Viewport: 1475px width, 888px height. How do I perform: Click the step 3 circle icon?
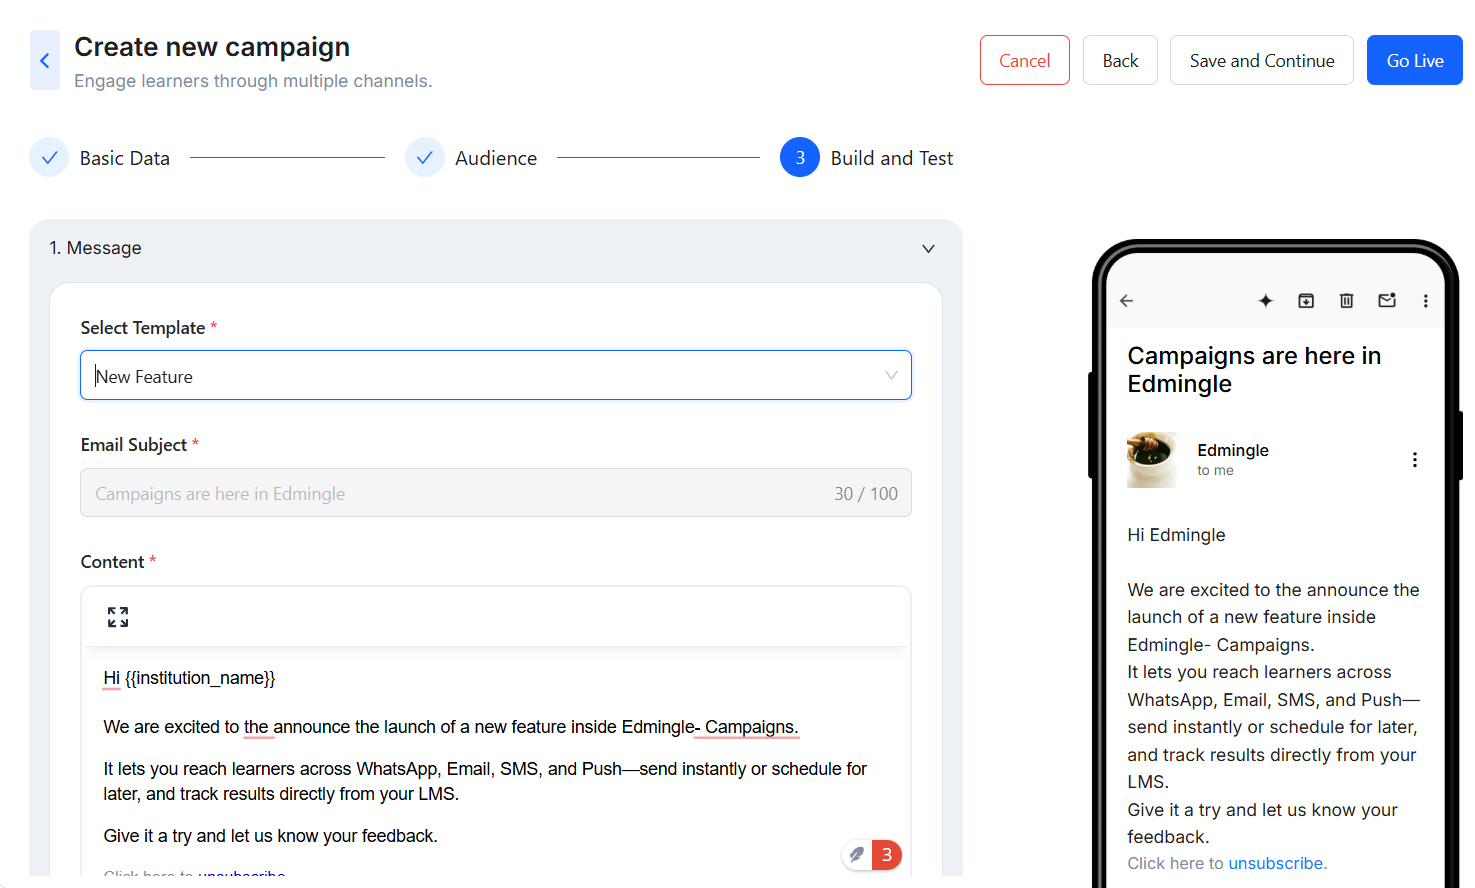point(800,157)
